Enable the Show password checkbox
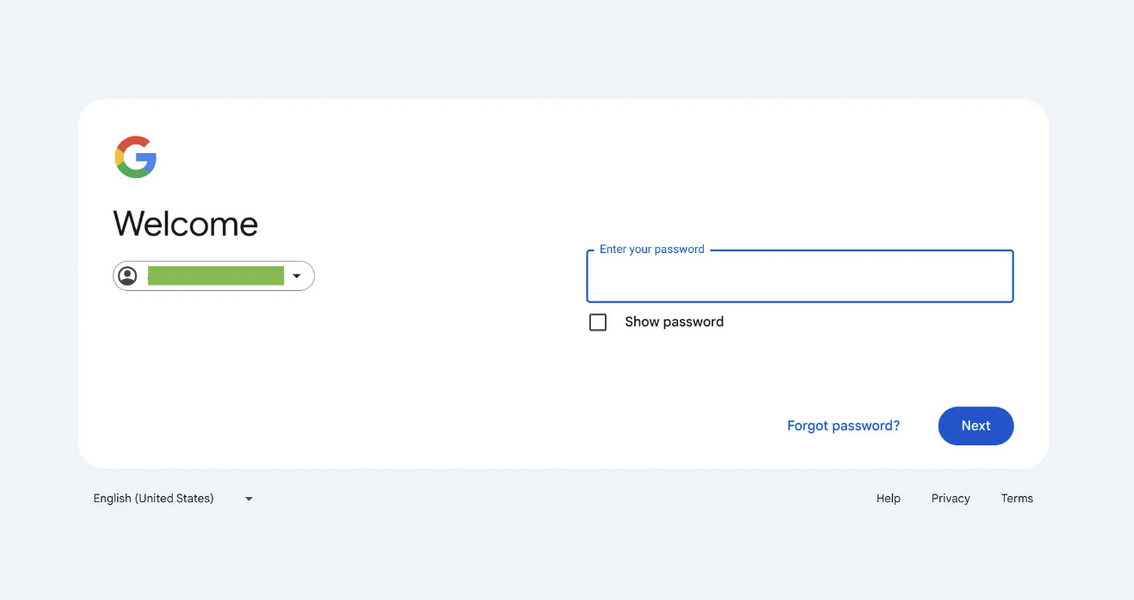The height and width of the screenshot is (600, 1134). point(598,322)
